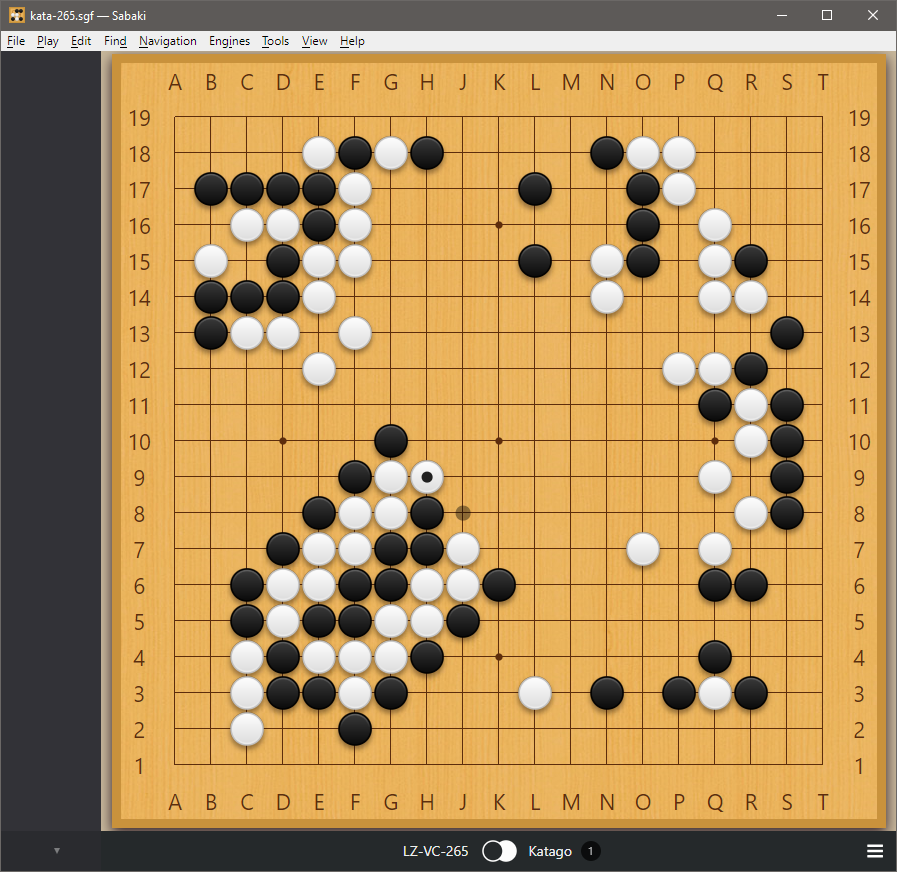The image size is (902, 876).
Task: Open the File menu
Action: pos(16,41)
